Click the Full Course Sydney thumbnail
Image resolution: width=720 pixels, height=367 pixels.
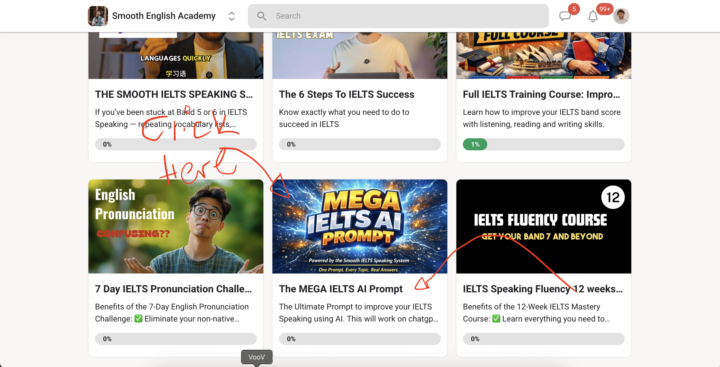coord(544,56)
